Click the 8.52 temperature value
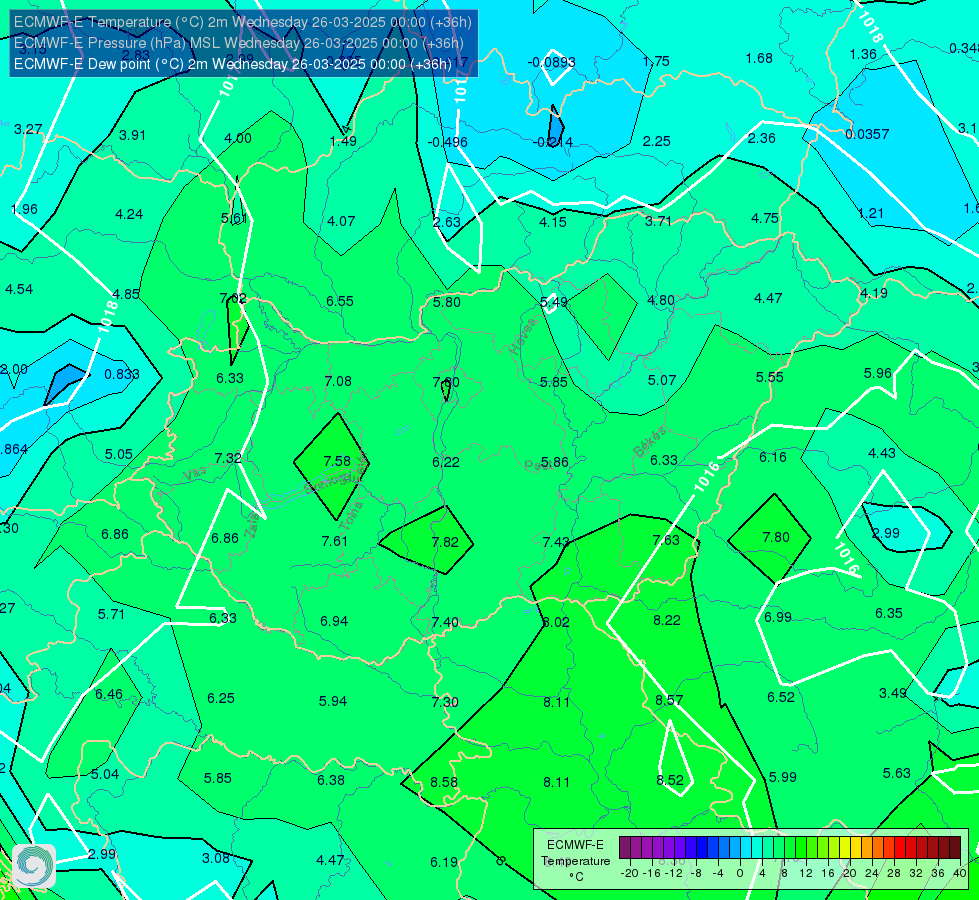Screen dimensions: 979x900 (670, 780)
